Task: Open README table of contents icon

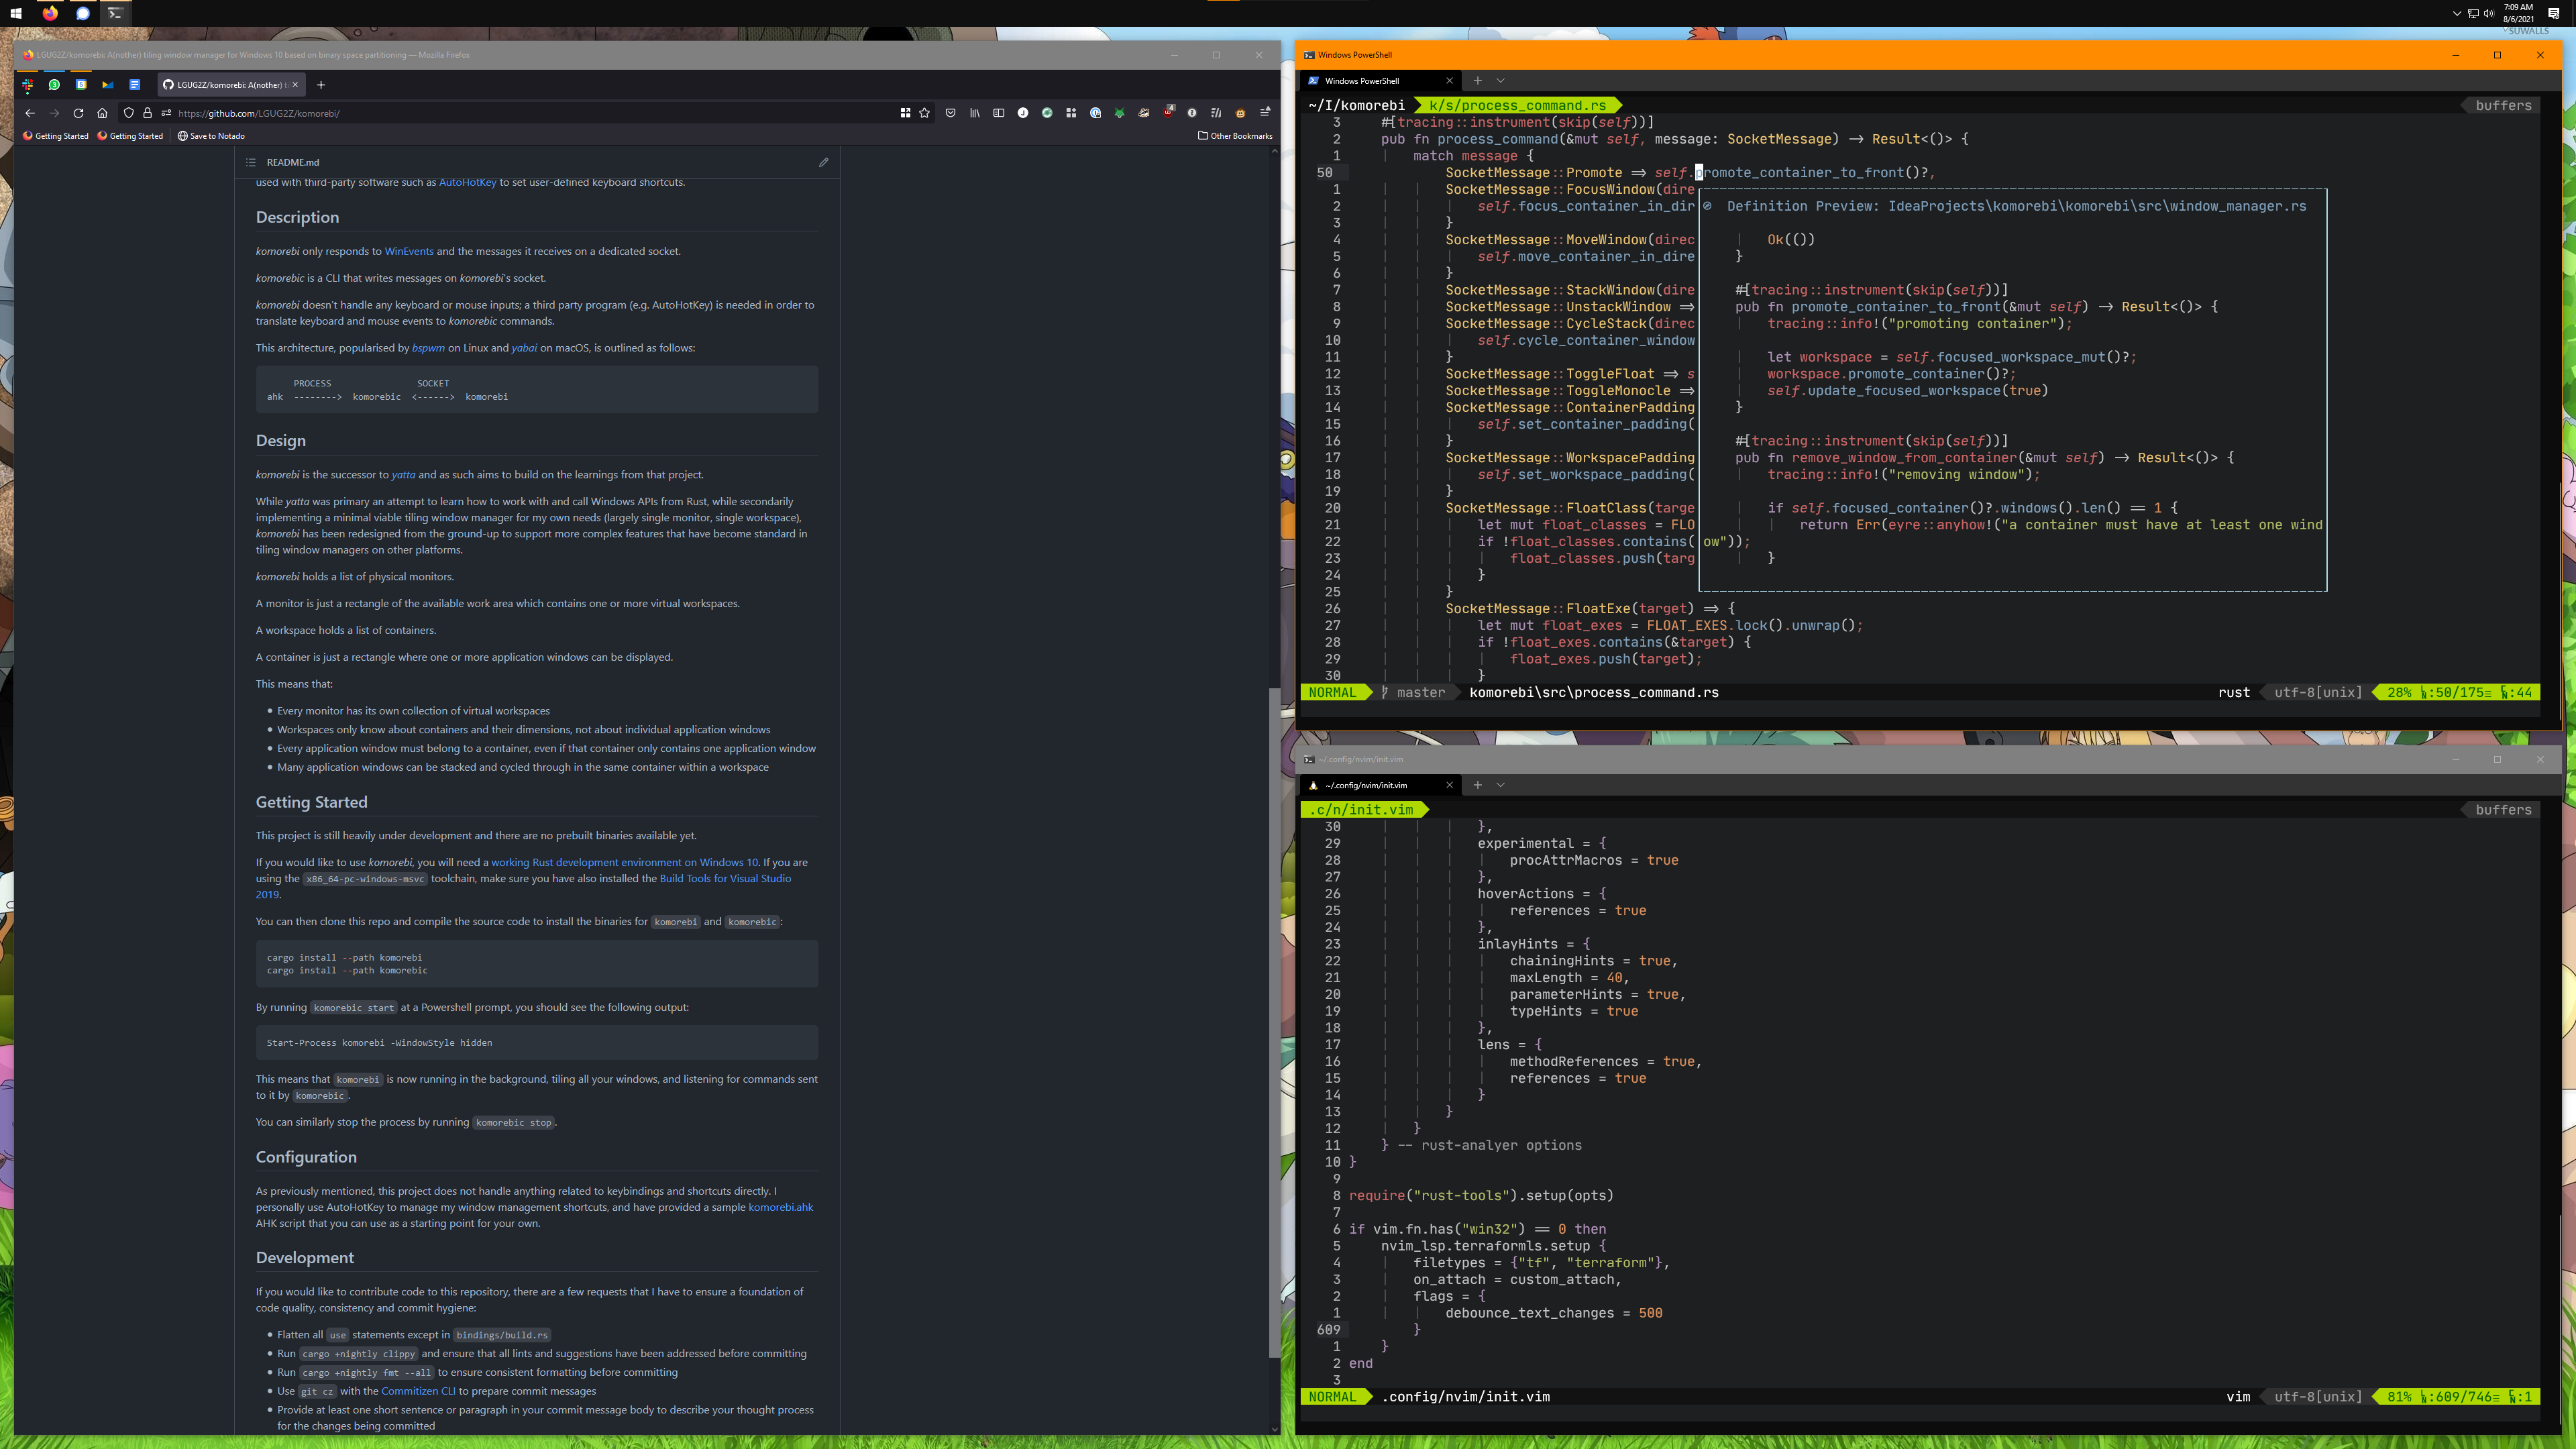Action: (251, 162)
